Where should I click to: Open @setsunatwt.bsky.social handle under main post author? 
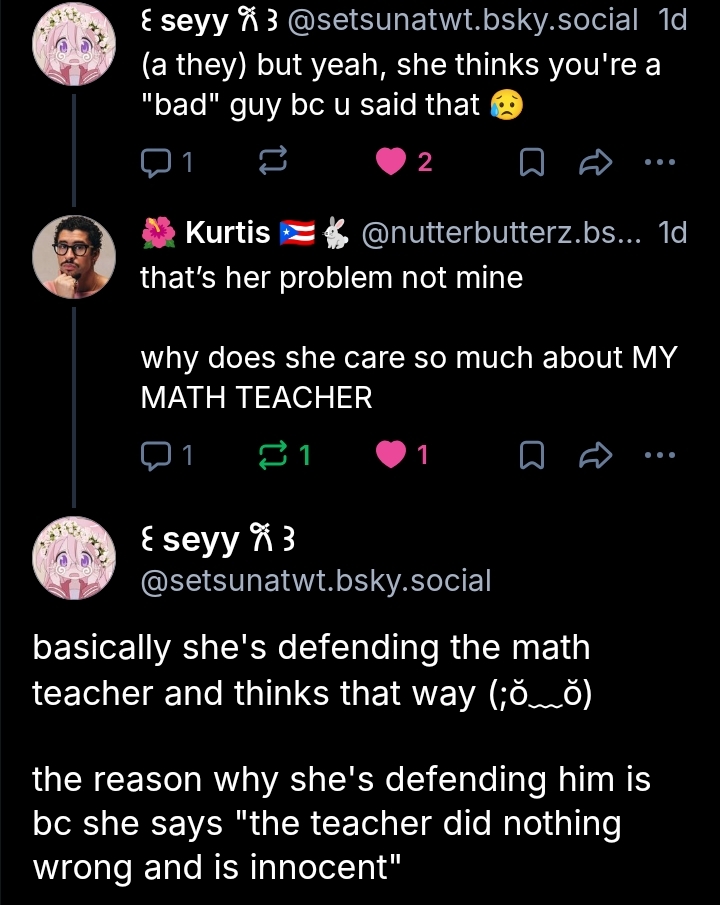click(316, 580)
